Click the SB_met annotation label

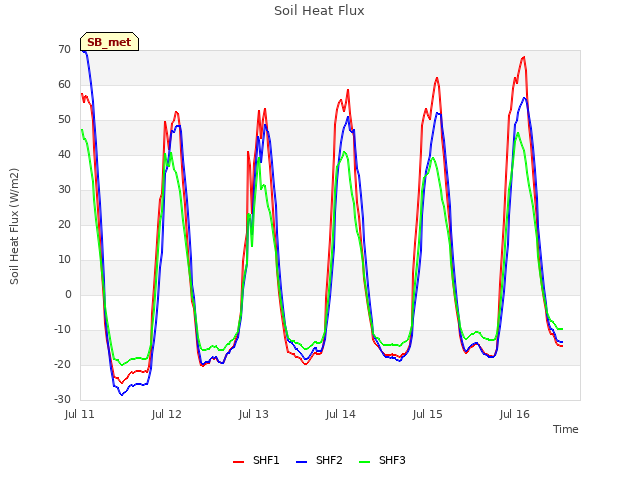[109, 42]
